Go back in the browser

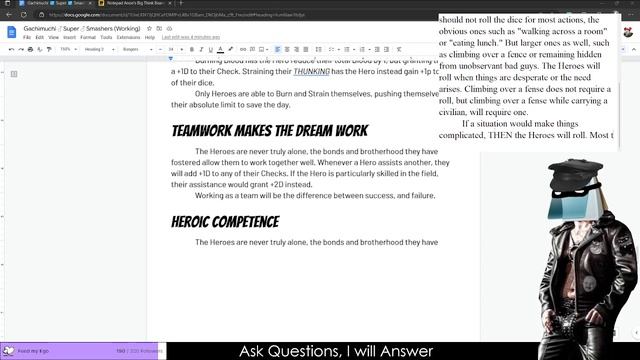click(9, 15)
